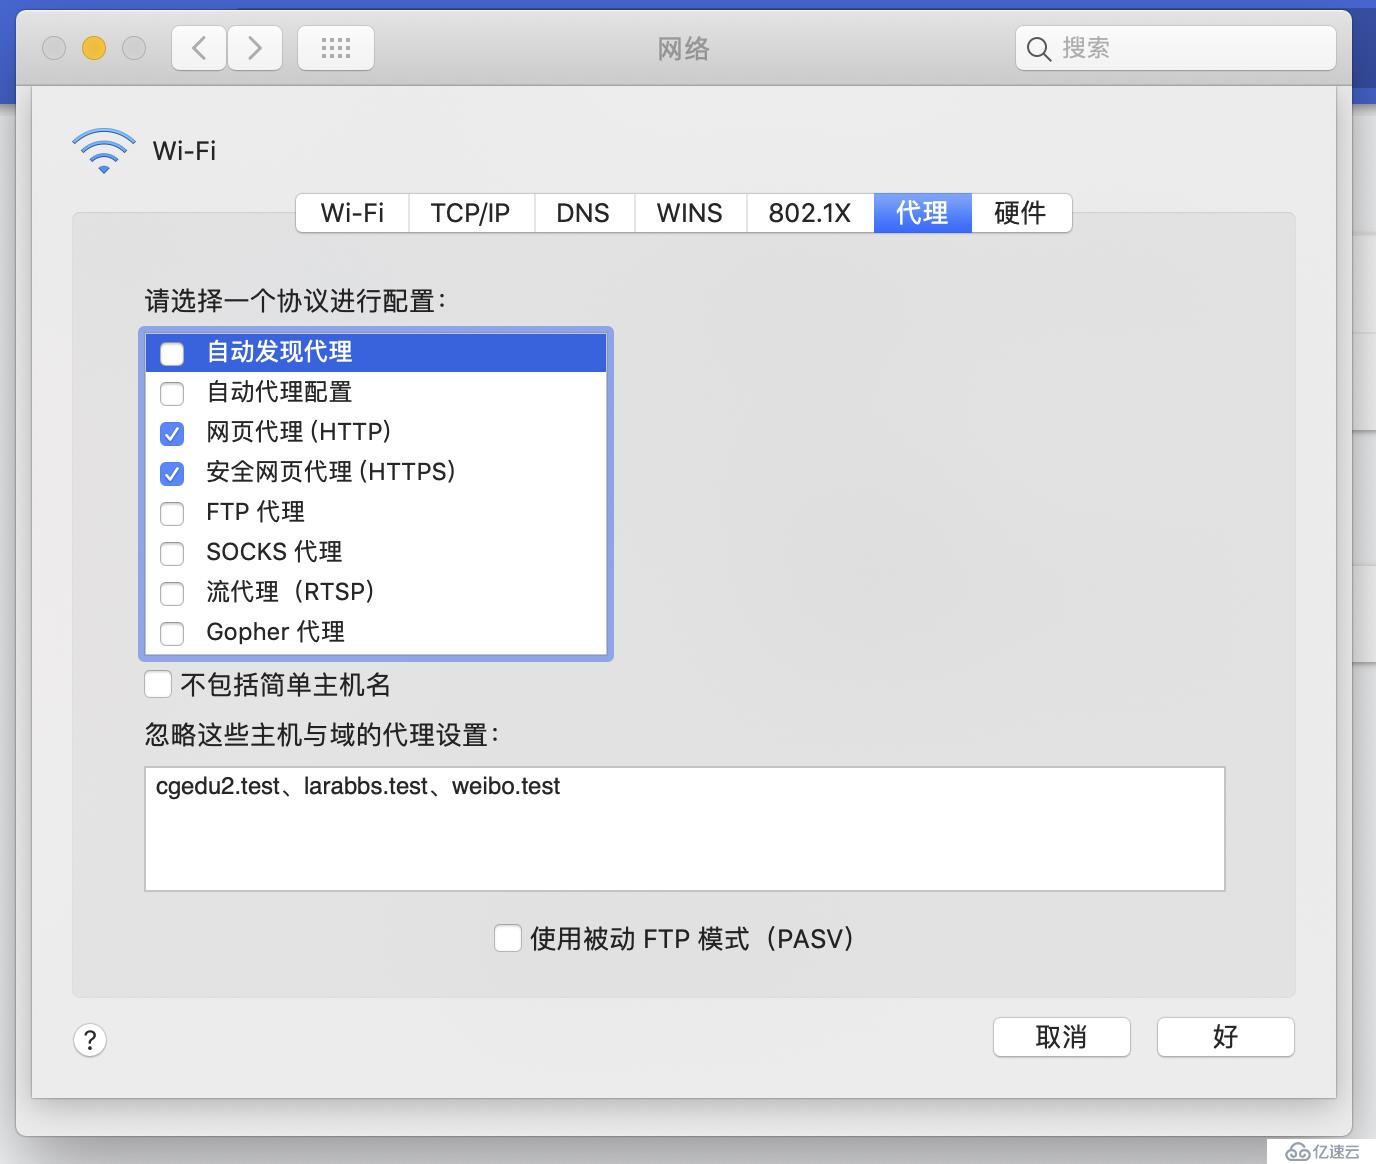This screenshot has height=1164, width=1376.
Task: Click the bypass hosts text area
Action: (x=685, y=829)
